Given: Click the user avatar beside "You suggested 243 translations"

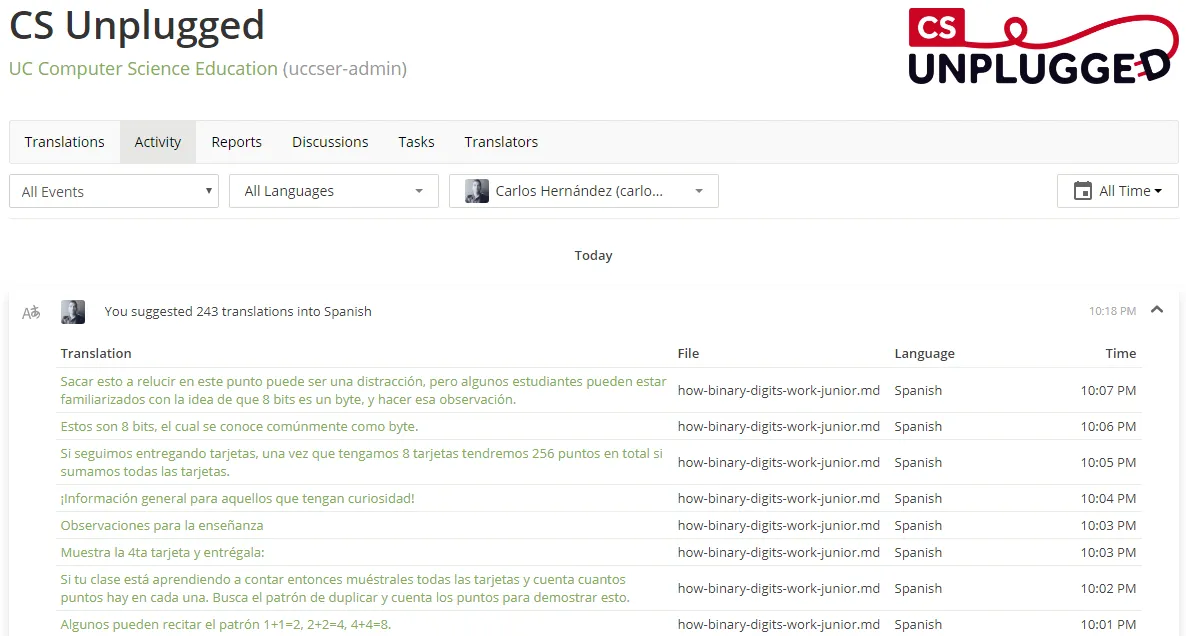Looking at the screenshot, I should point(73,312).
